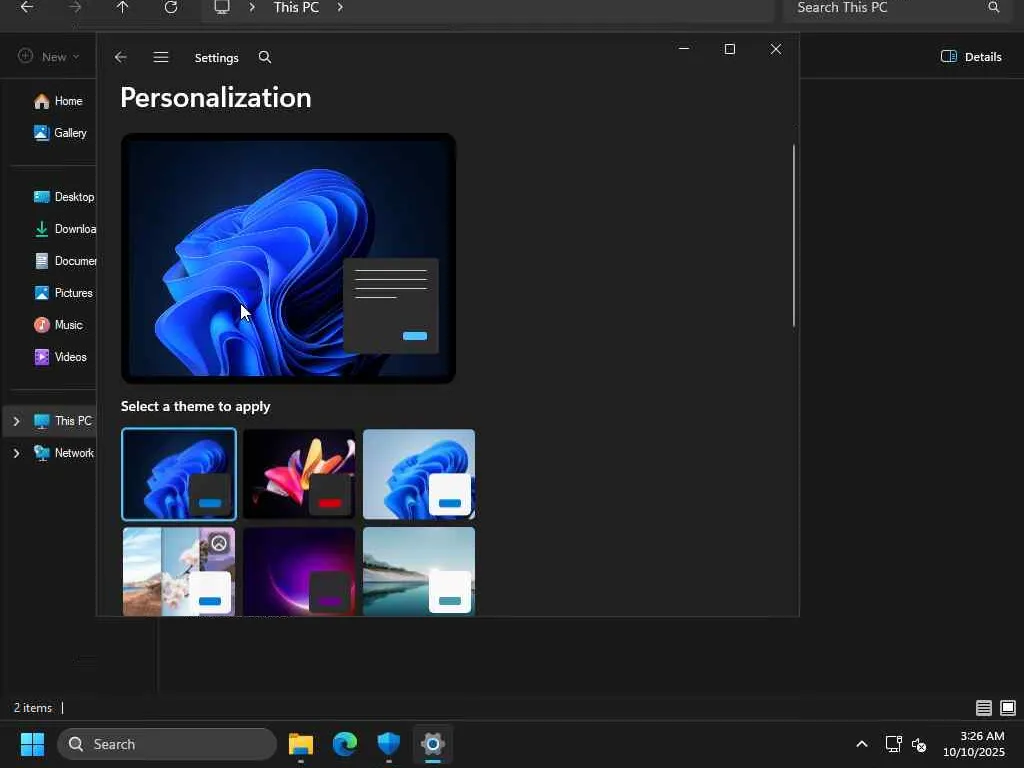Toggle the Details pane in Explorer

coord(971,57)
